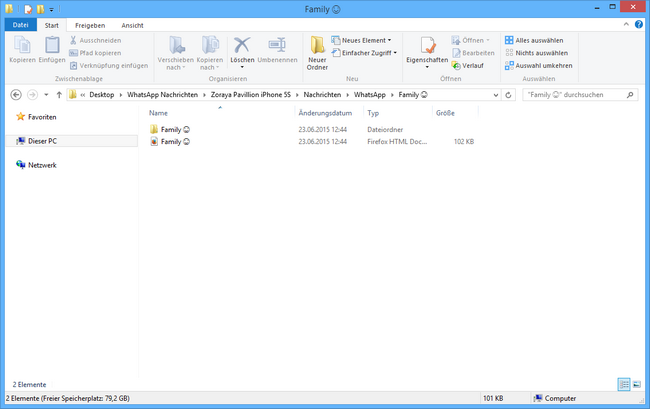Expand the Einfacher Zugriff dropdown
Image resolution: width=650 pixels, height=409 pixels.
click(367, 52)
